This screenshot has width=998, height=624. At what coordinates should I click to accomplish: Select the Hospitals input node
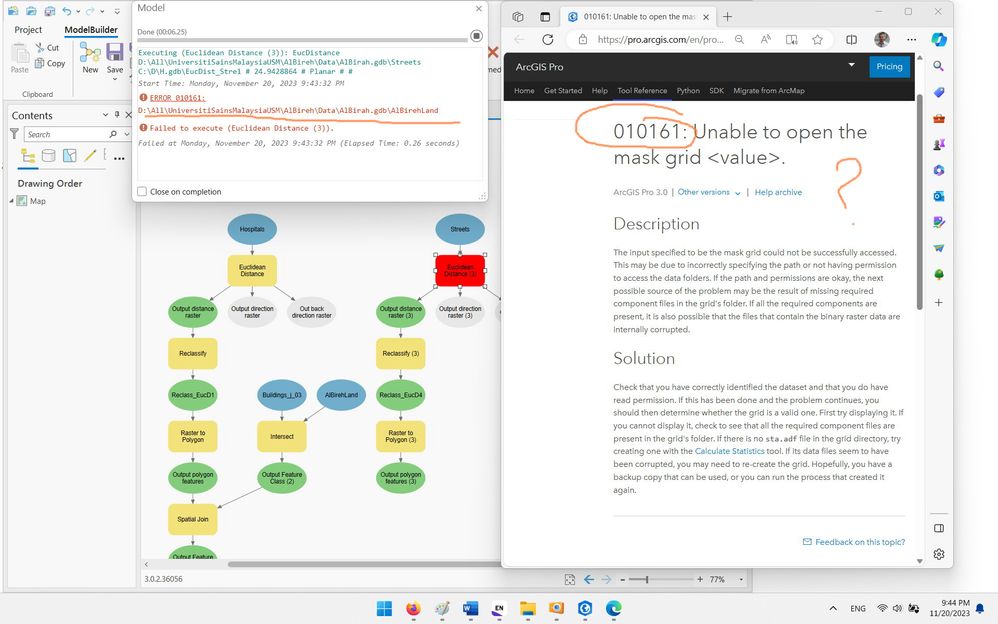(252, 229)
